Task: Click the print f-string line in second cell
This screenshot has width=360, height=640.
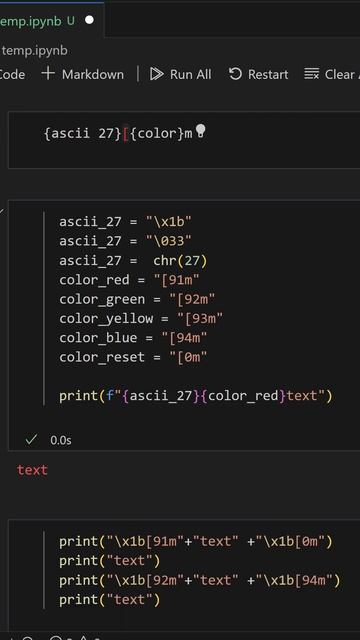Action: [196, 396]
